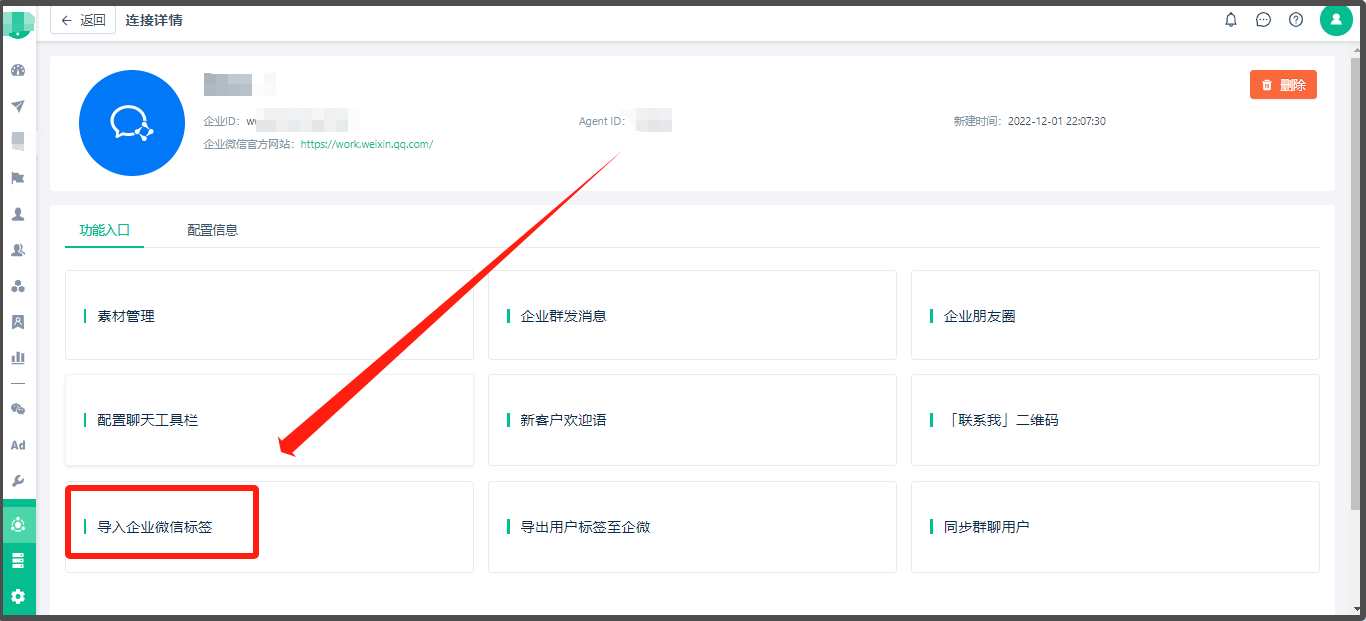Open the 同步群聊用户 card

[x=1115, y=527]
